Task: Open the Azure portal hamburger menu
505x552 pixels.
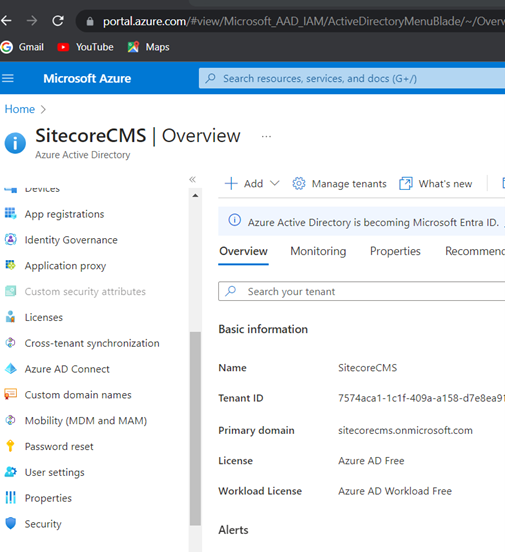Action: pos(8,78)
